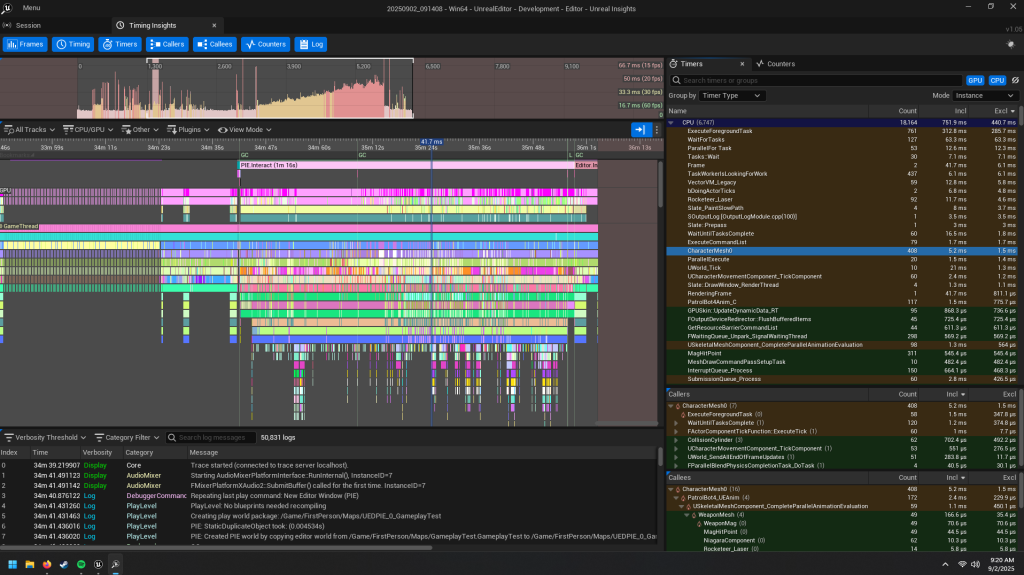Viewport: 1024px width, 575px height.
Task: Click the log horizontal scrollbar
Action: [x=217, y=548]
